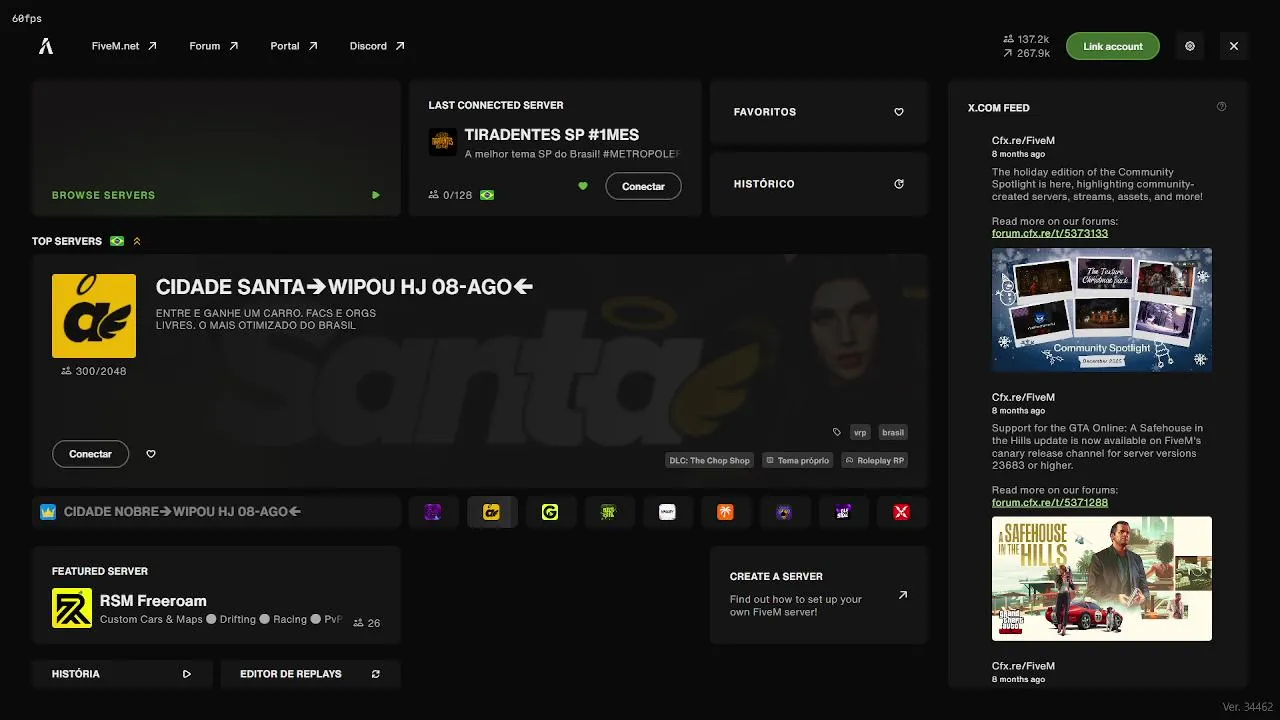The width and height of the screenshot is (1280, 720).
Task: Connect to the Cidade Santa server
Action: point(90,454)
